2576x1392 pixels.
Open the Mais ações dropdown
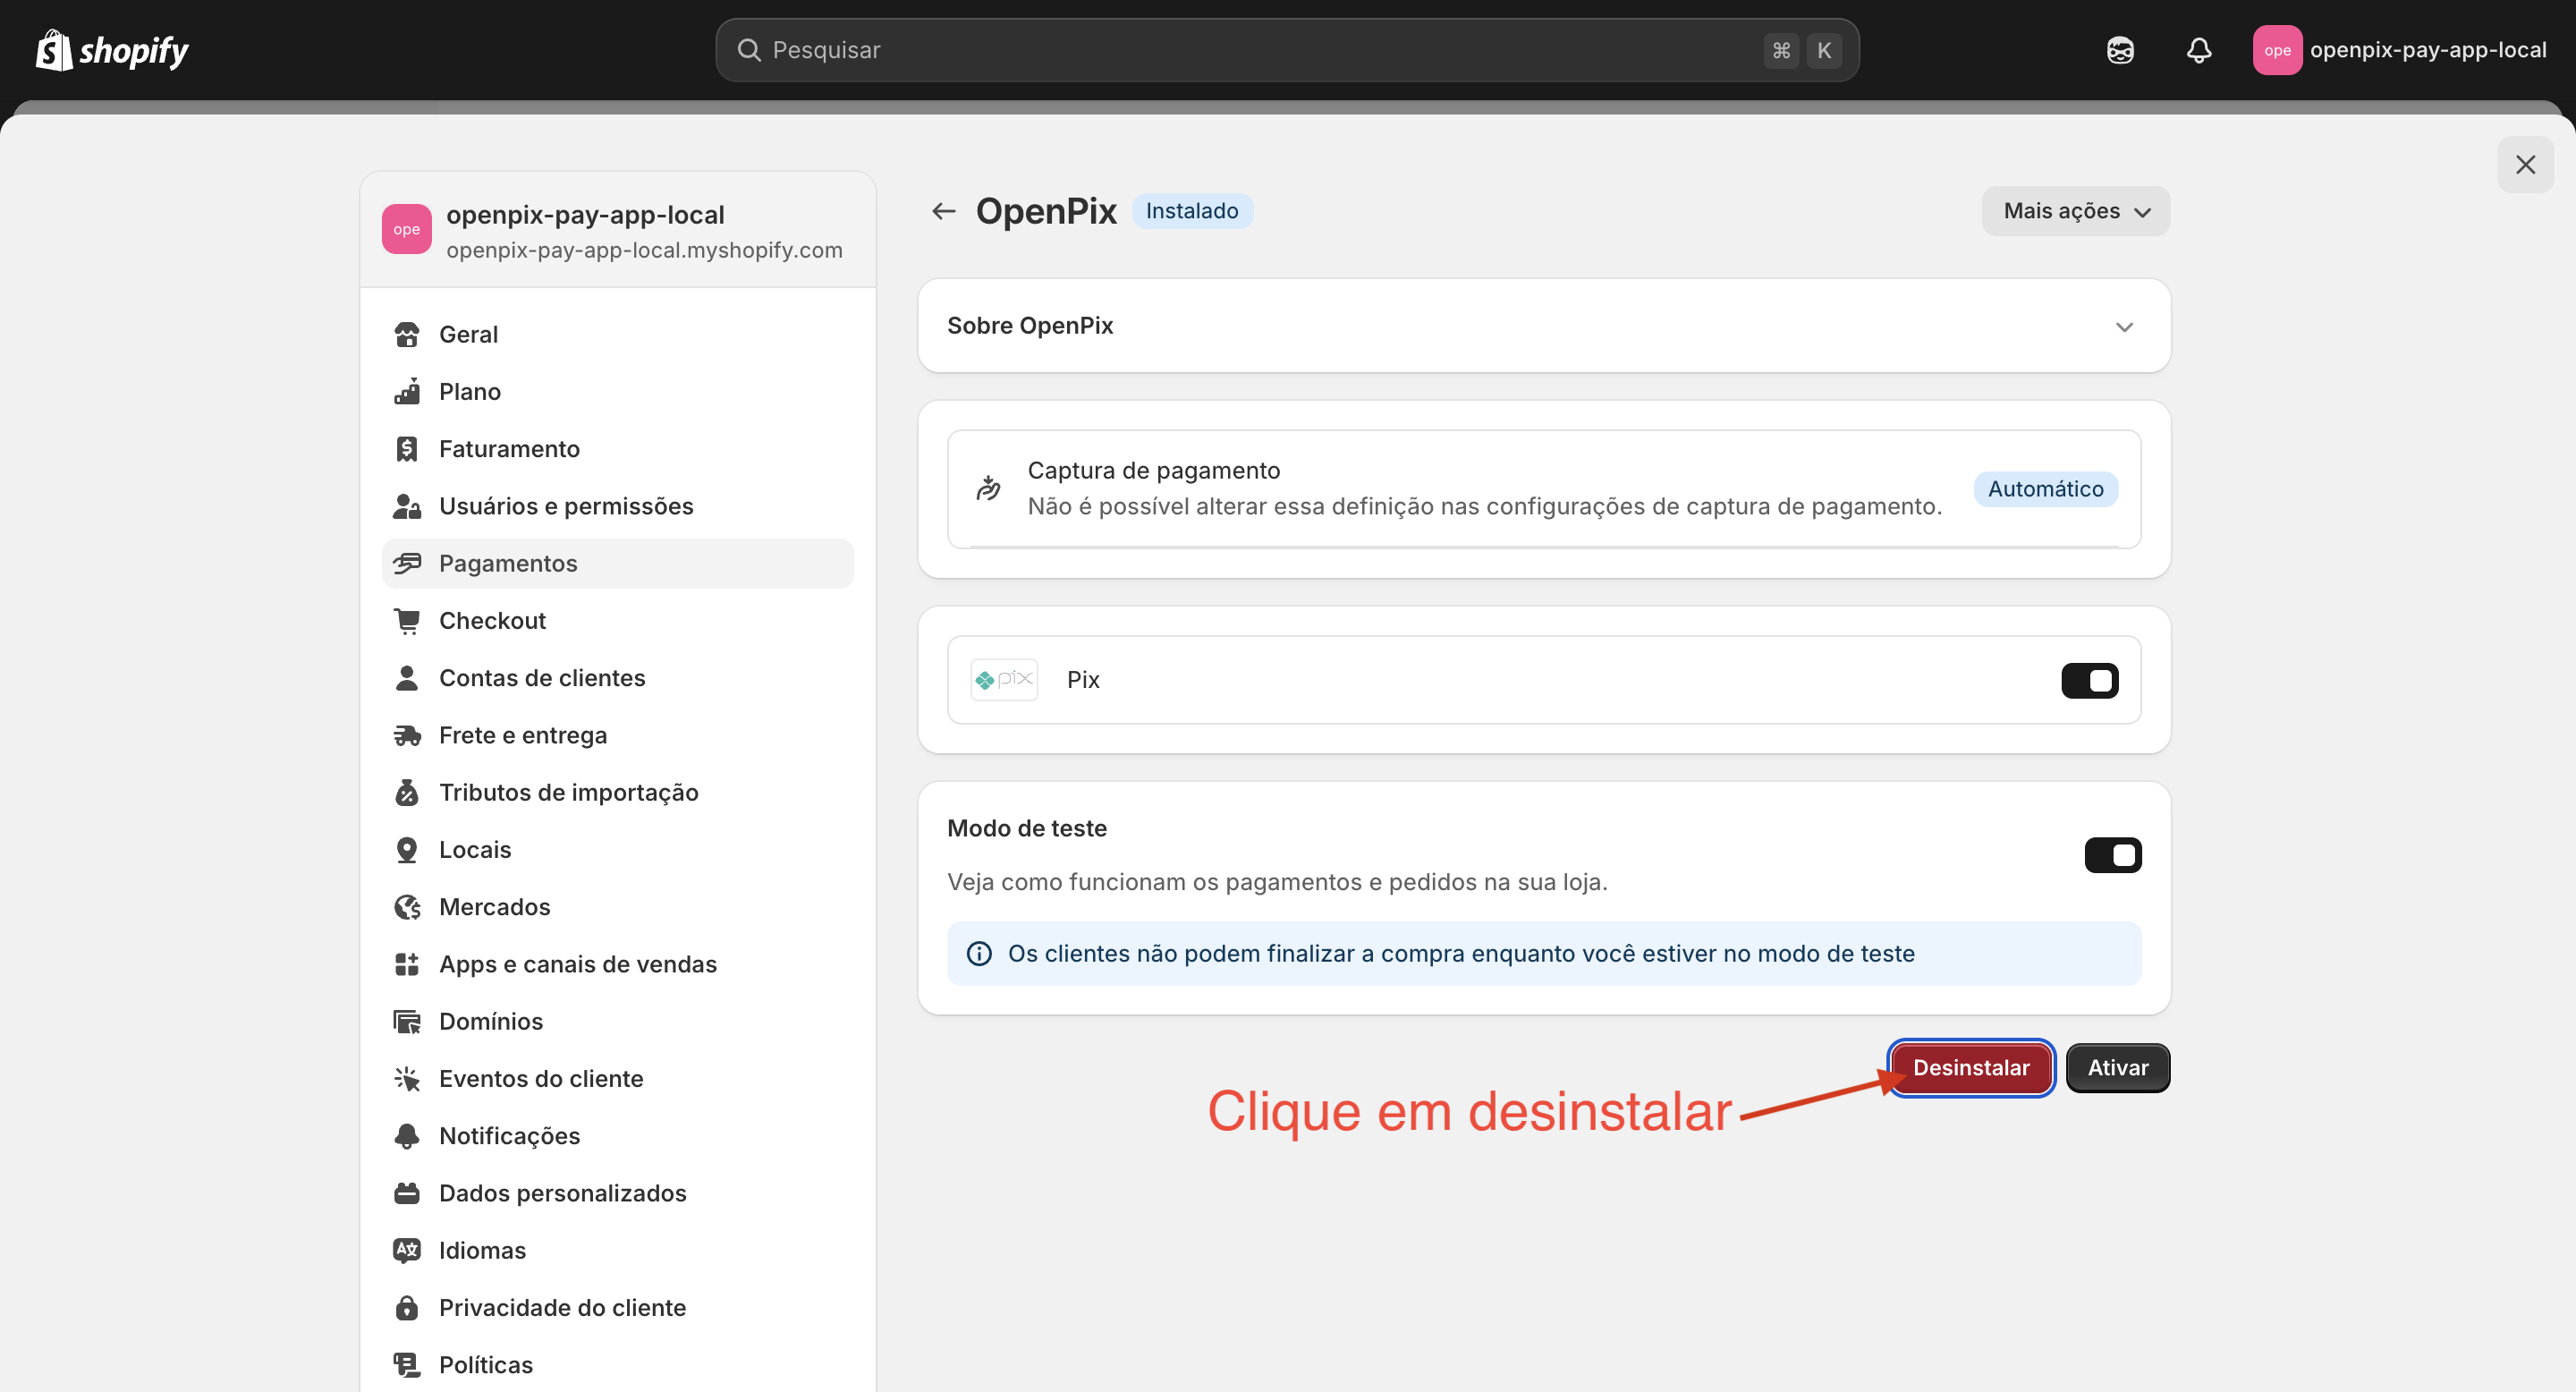[2074, 210]
